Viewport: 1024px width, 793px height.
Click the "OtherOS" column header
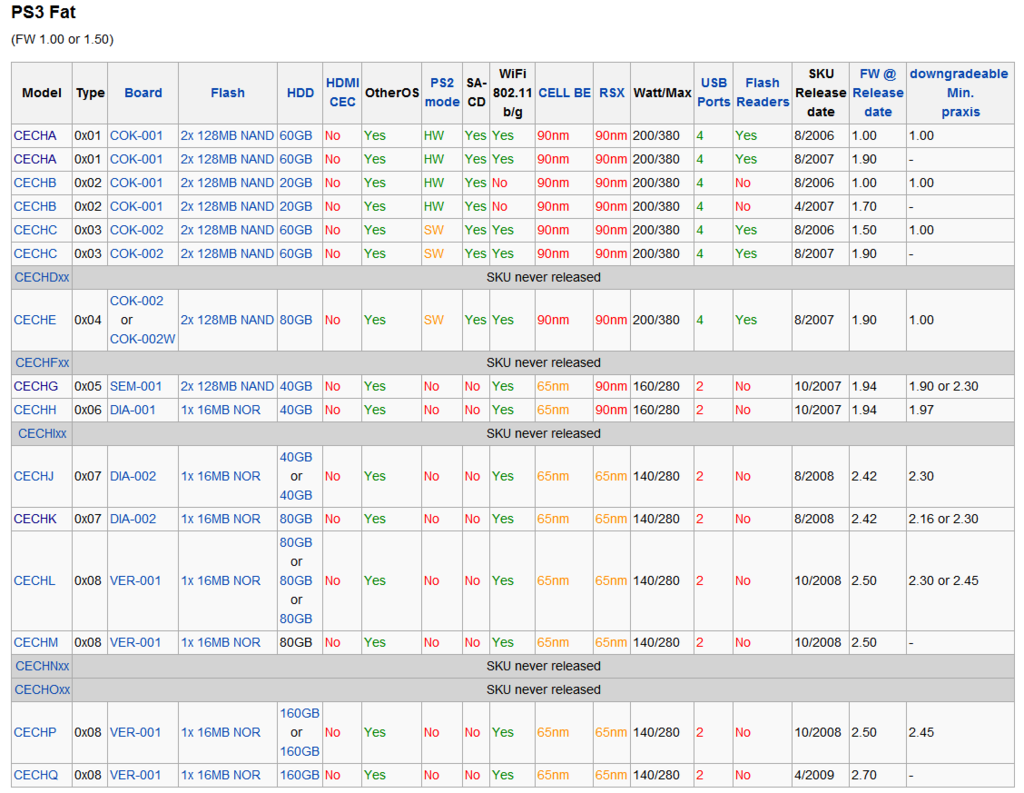392,93
